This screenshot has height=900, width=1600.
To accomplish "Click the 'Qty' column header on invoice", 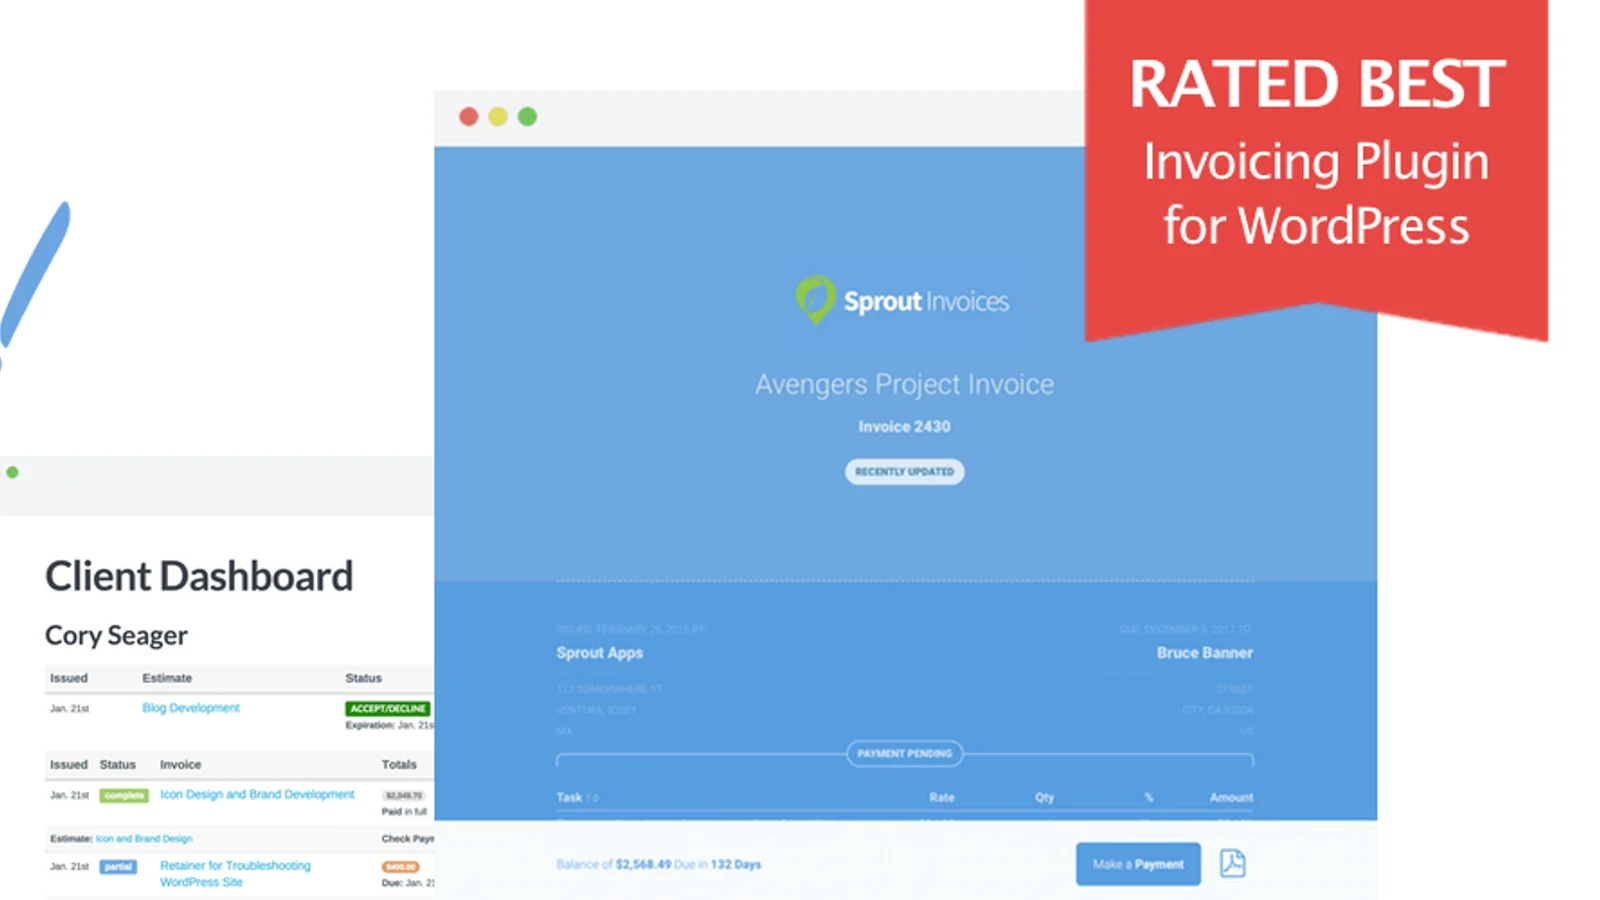I will 1044,797.
